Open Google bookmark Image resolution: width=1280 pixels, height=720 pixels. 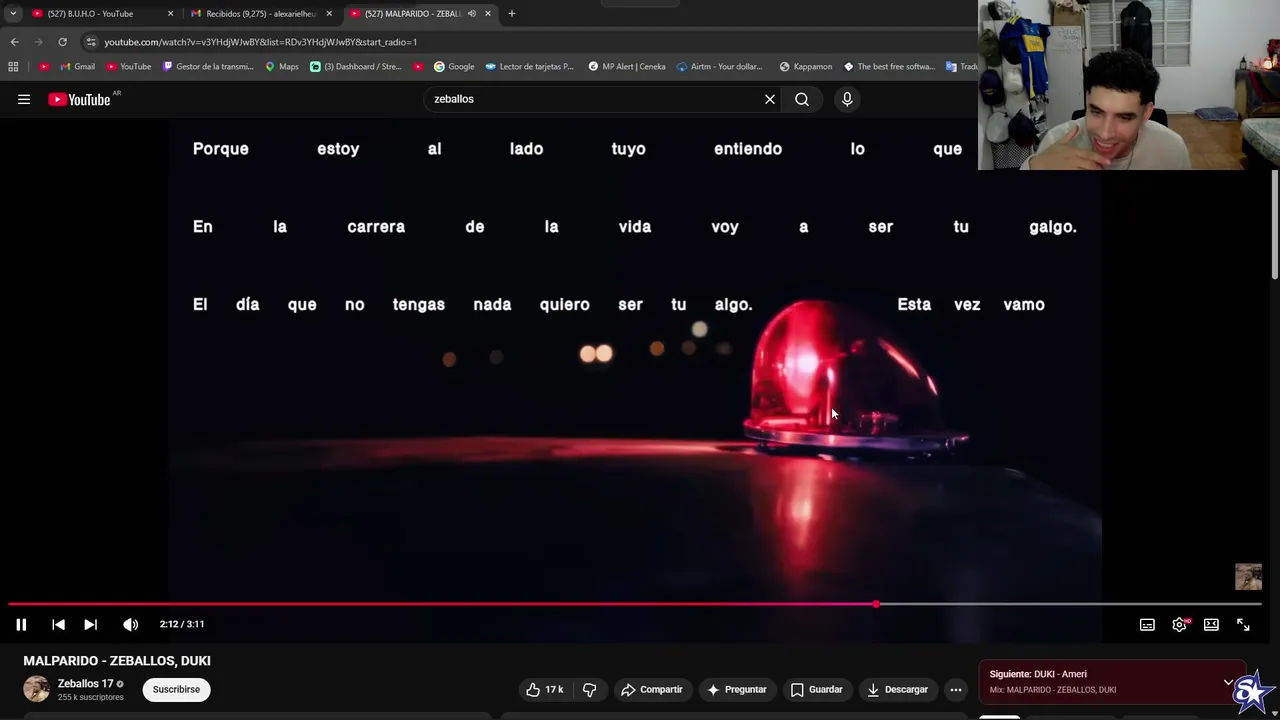click(x=454, y=67)
